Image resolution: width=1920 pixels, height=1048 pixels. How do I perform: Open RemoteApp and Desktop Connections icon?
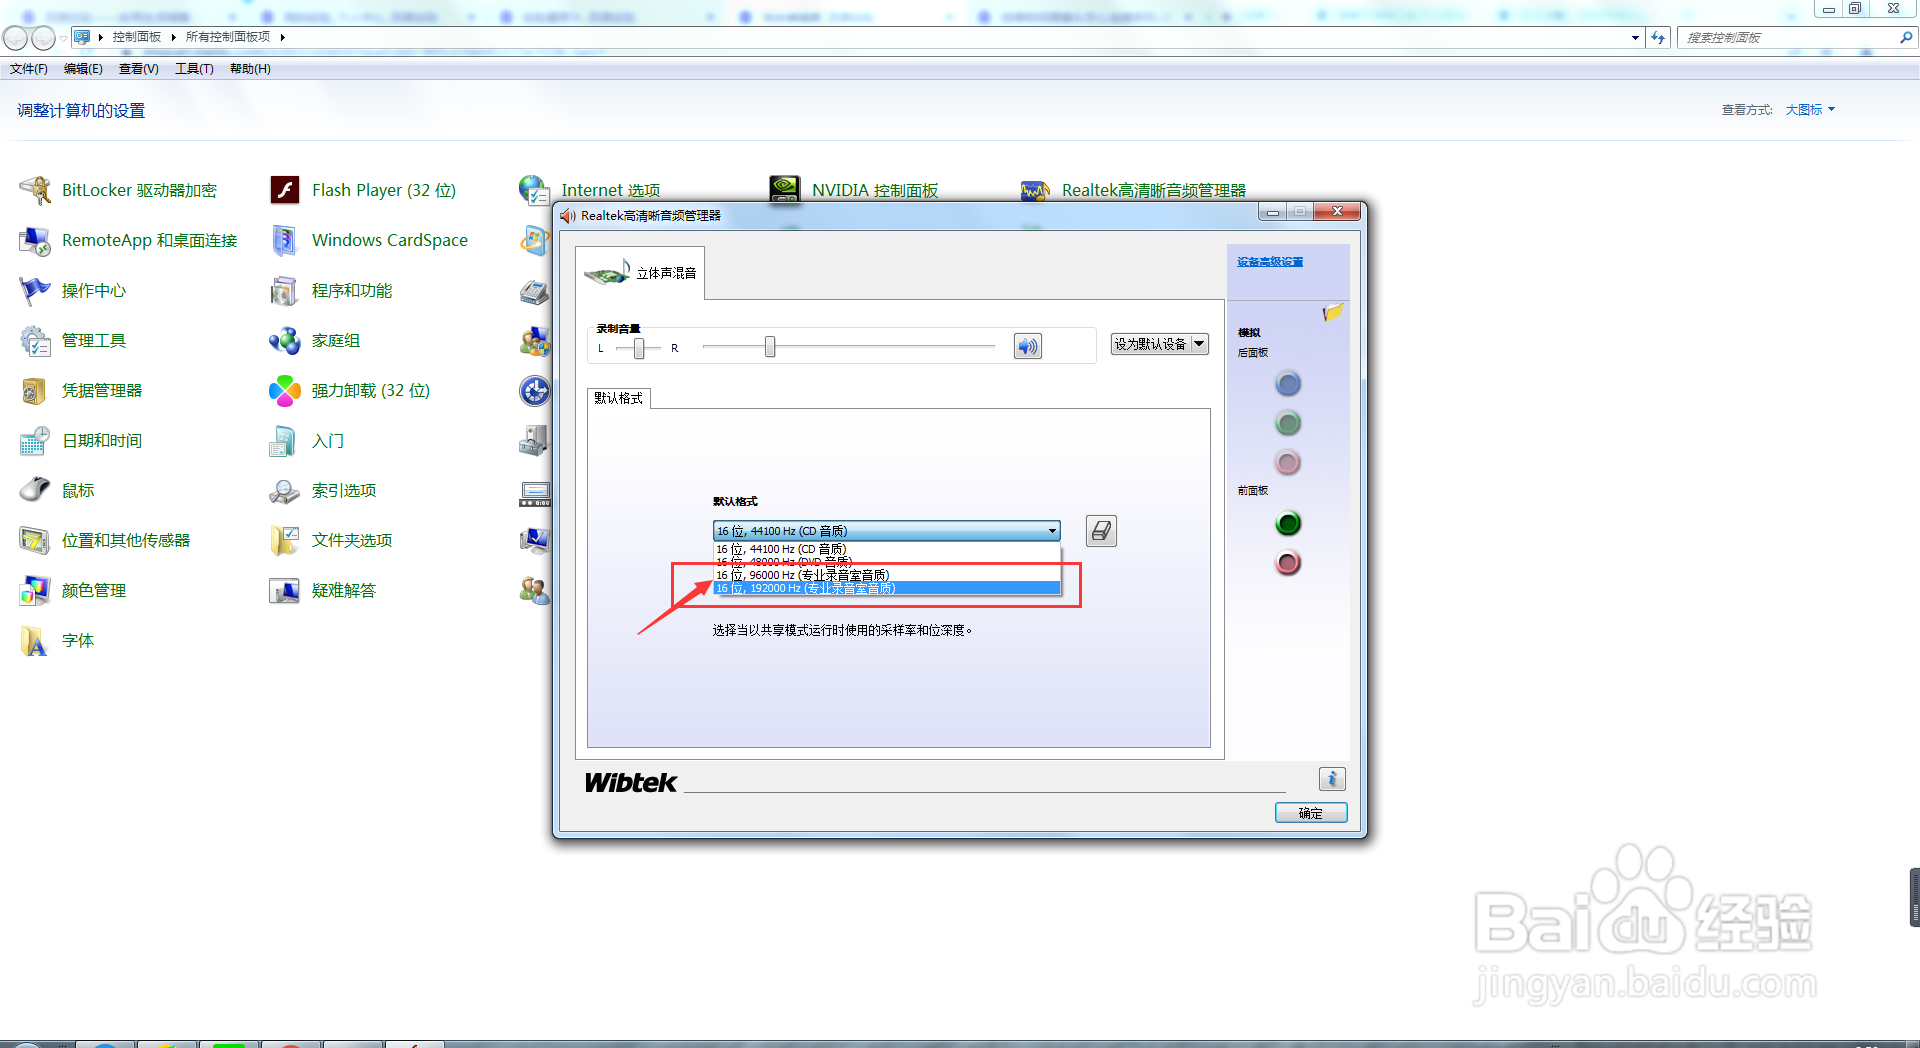(x=35, y=240)
